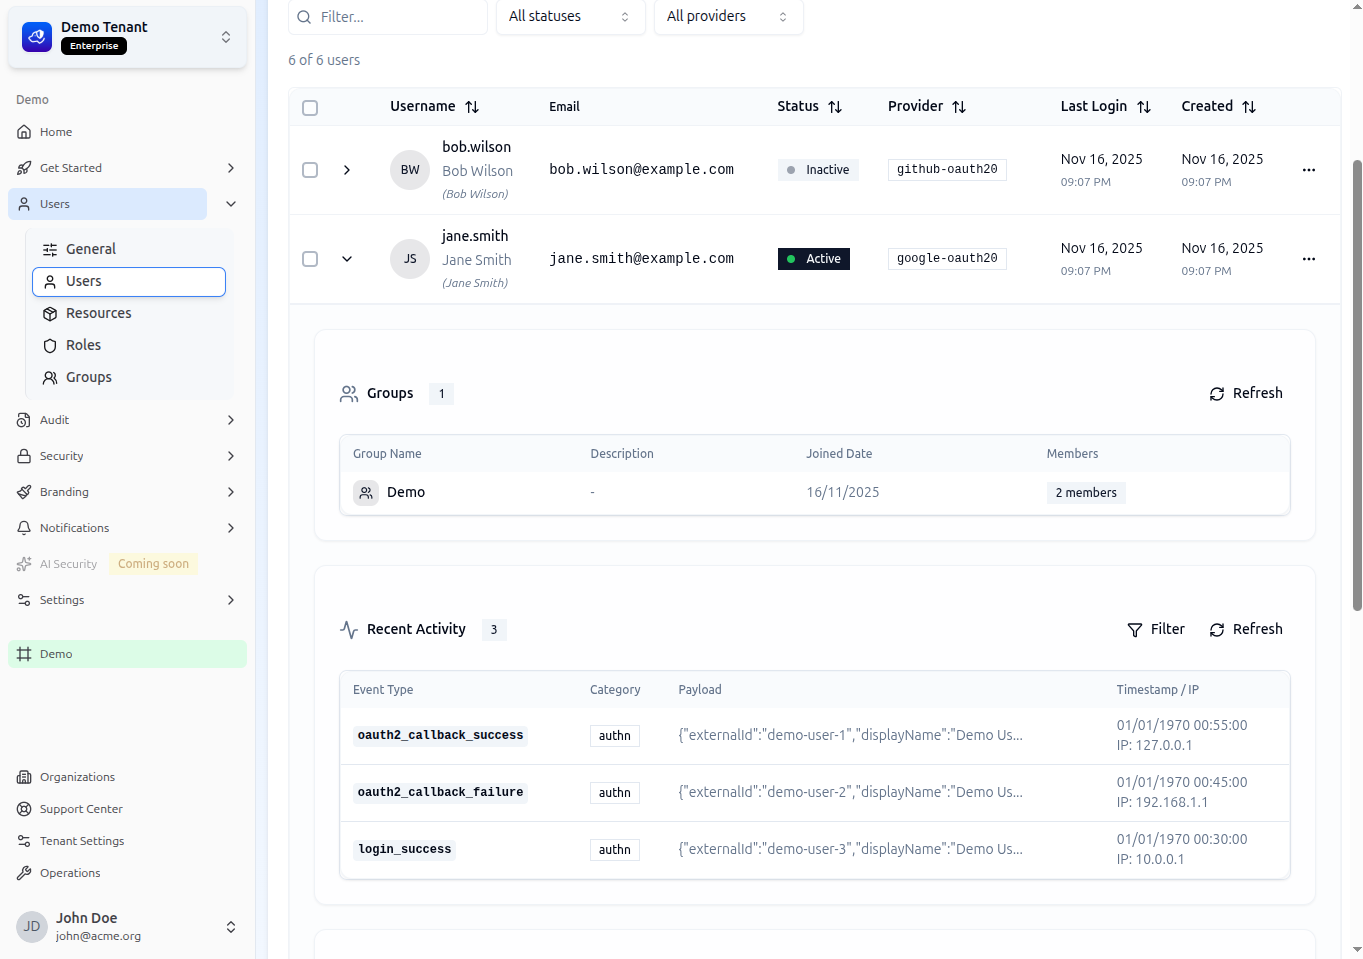Click the BW avatar for Bob Wilson

coord(410,170)
